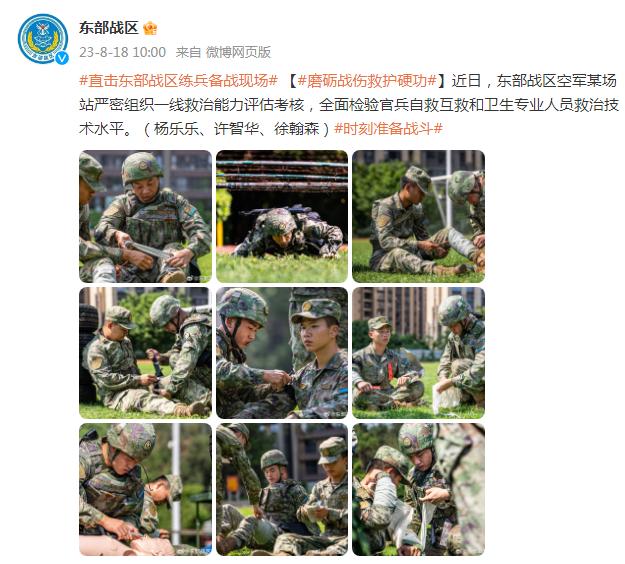Open photo of soldier crawling under wire

(x=282, y=216)
